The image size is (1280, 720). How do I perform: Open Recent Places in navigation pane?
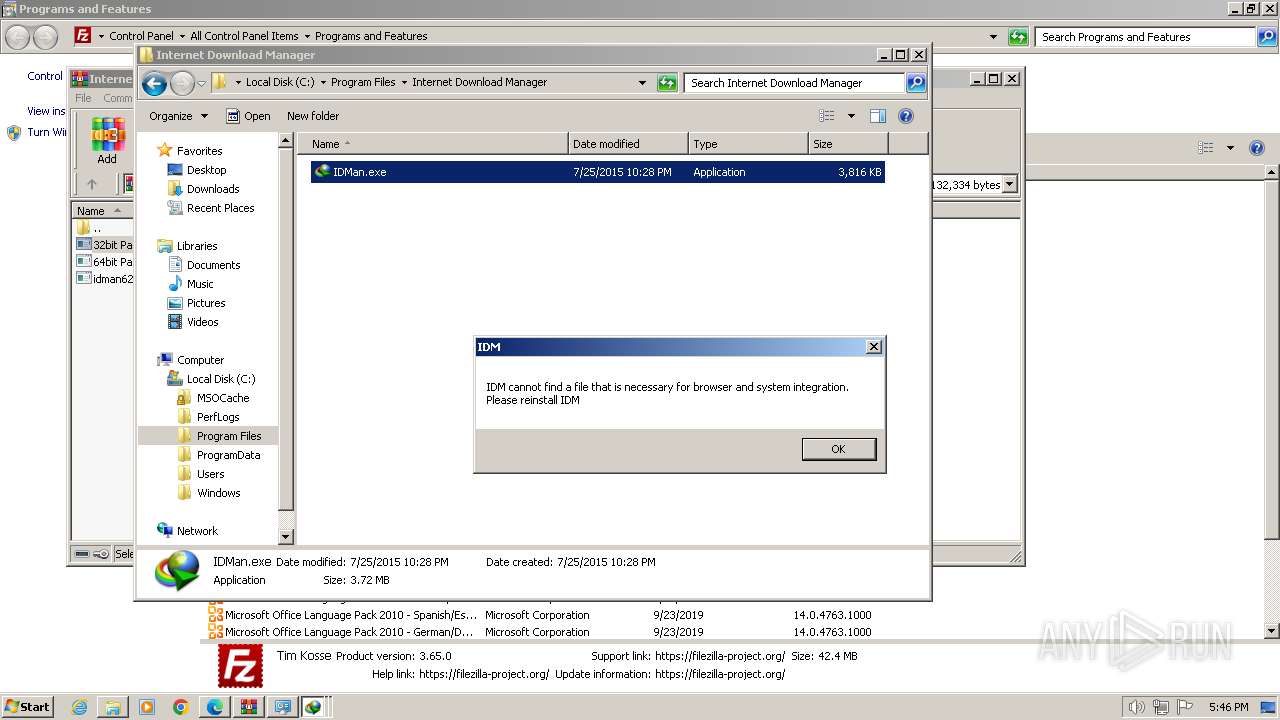pos(220,208)
